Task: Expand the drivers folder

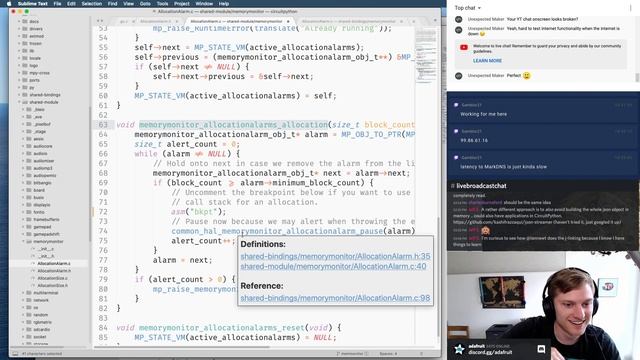Action: point(19,29)
